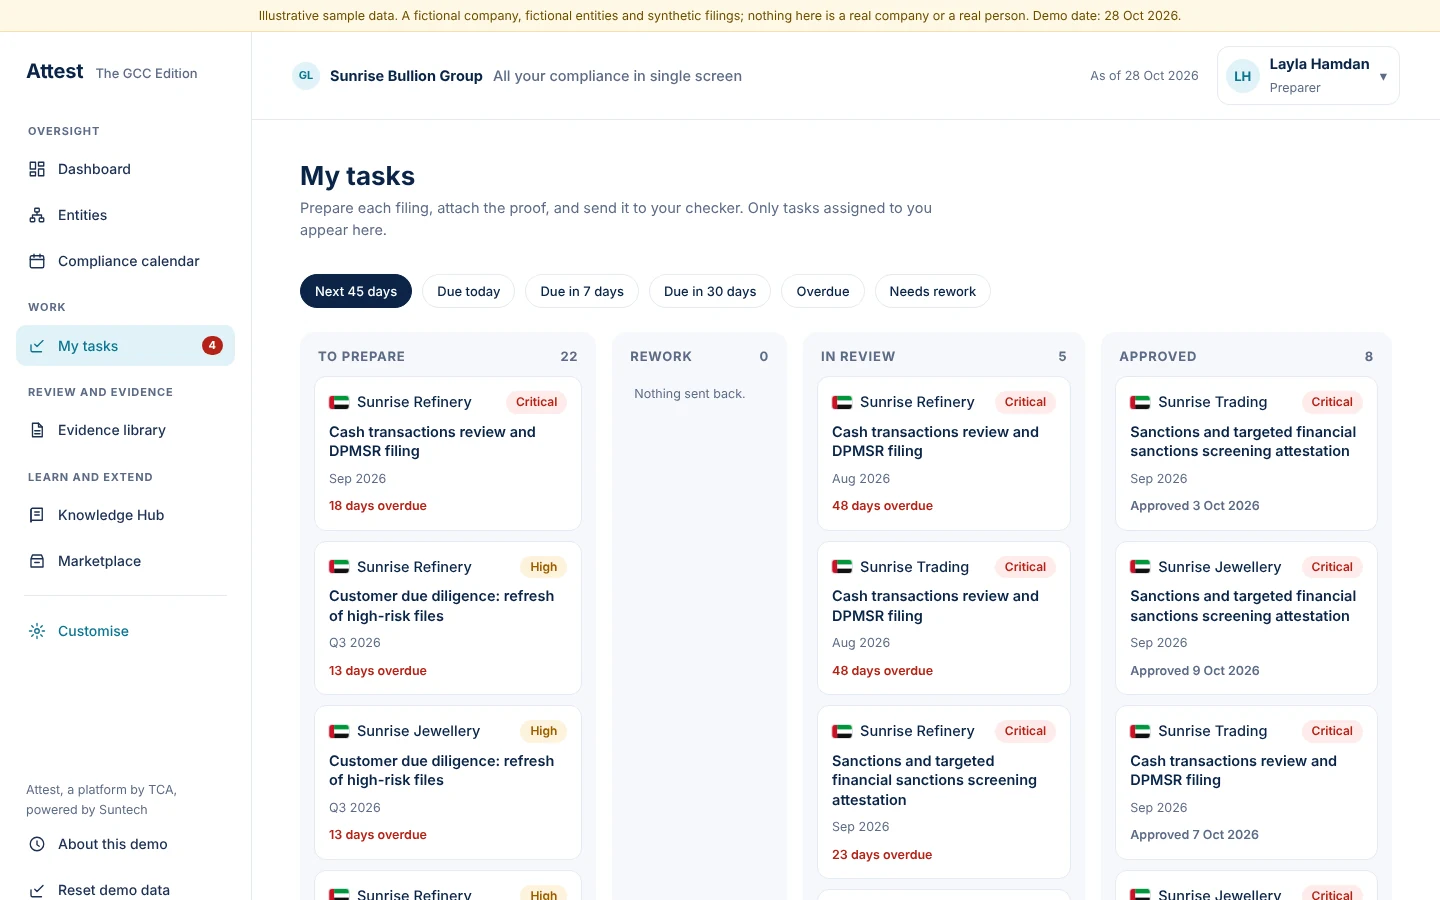This screenshot has height=900, width=1440.
Task: Open Sunrise Trading sanctions card approved 3 Oct
Action: pos(1246,454)
